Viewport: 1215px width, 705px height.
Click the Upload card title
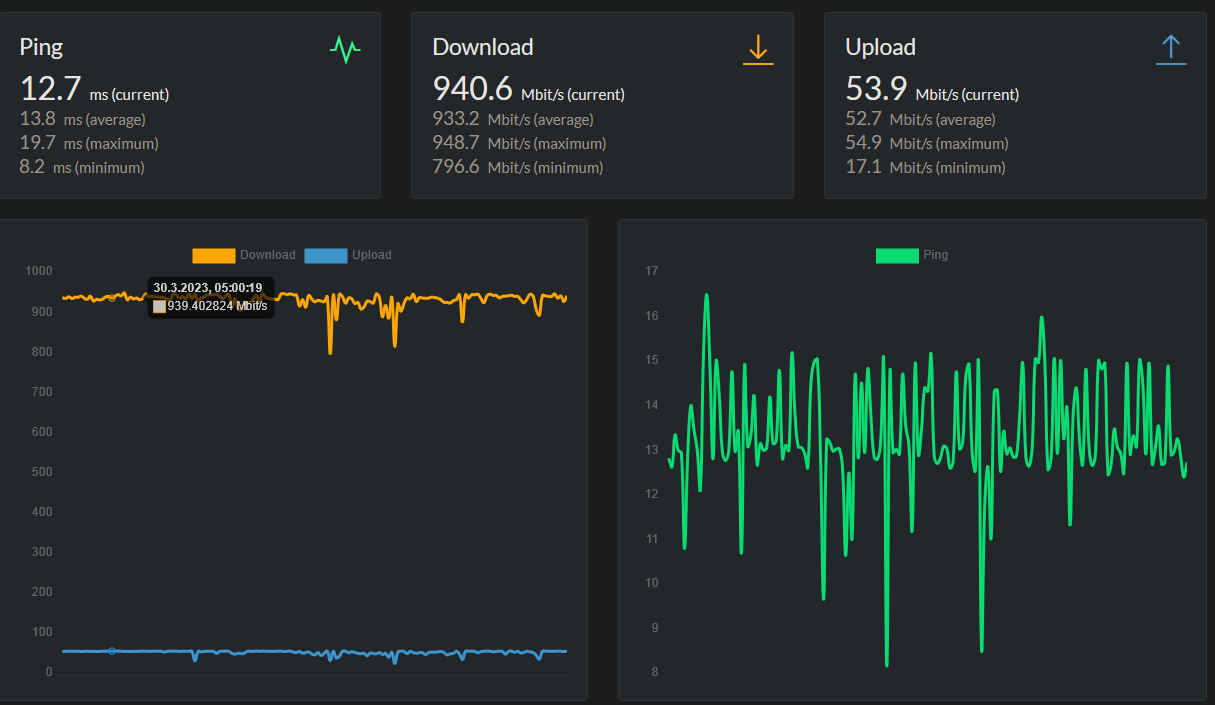pyautogui.click(x=880, y=47)
